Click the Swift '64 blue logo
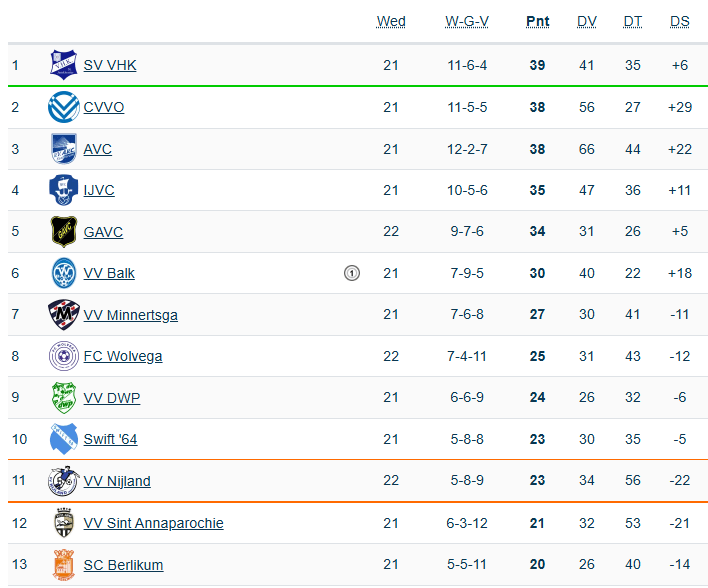Screen dimensions: 708x588 (64, 439)
